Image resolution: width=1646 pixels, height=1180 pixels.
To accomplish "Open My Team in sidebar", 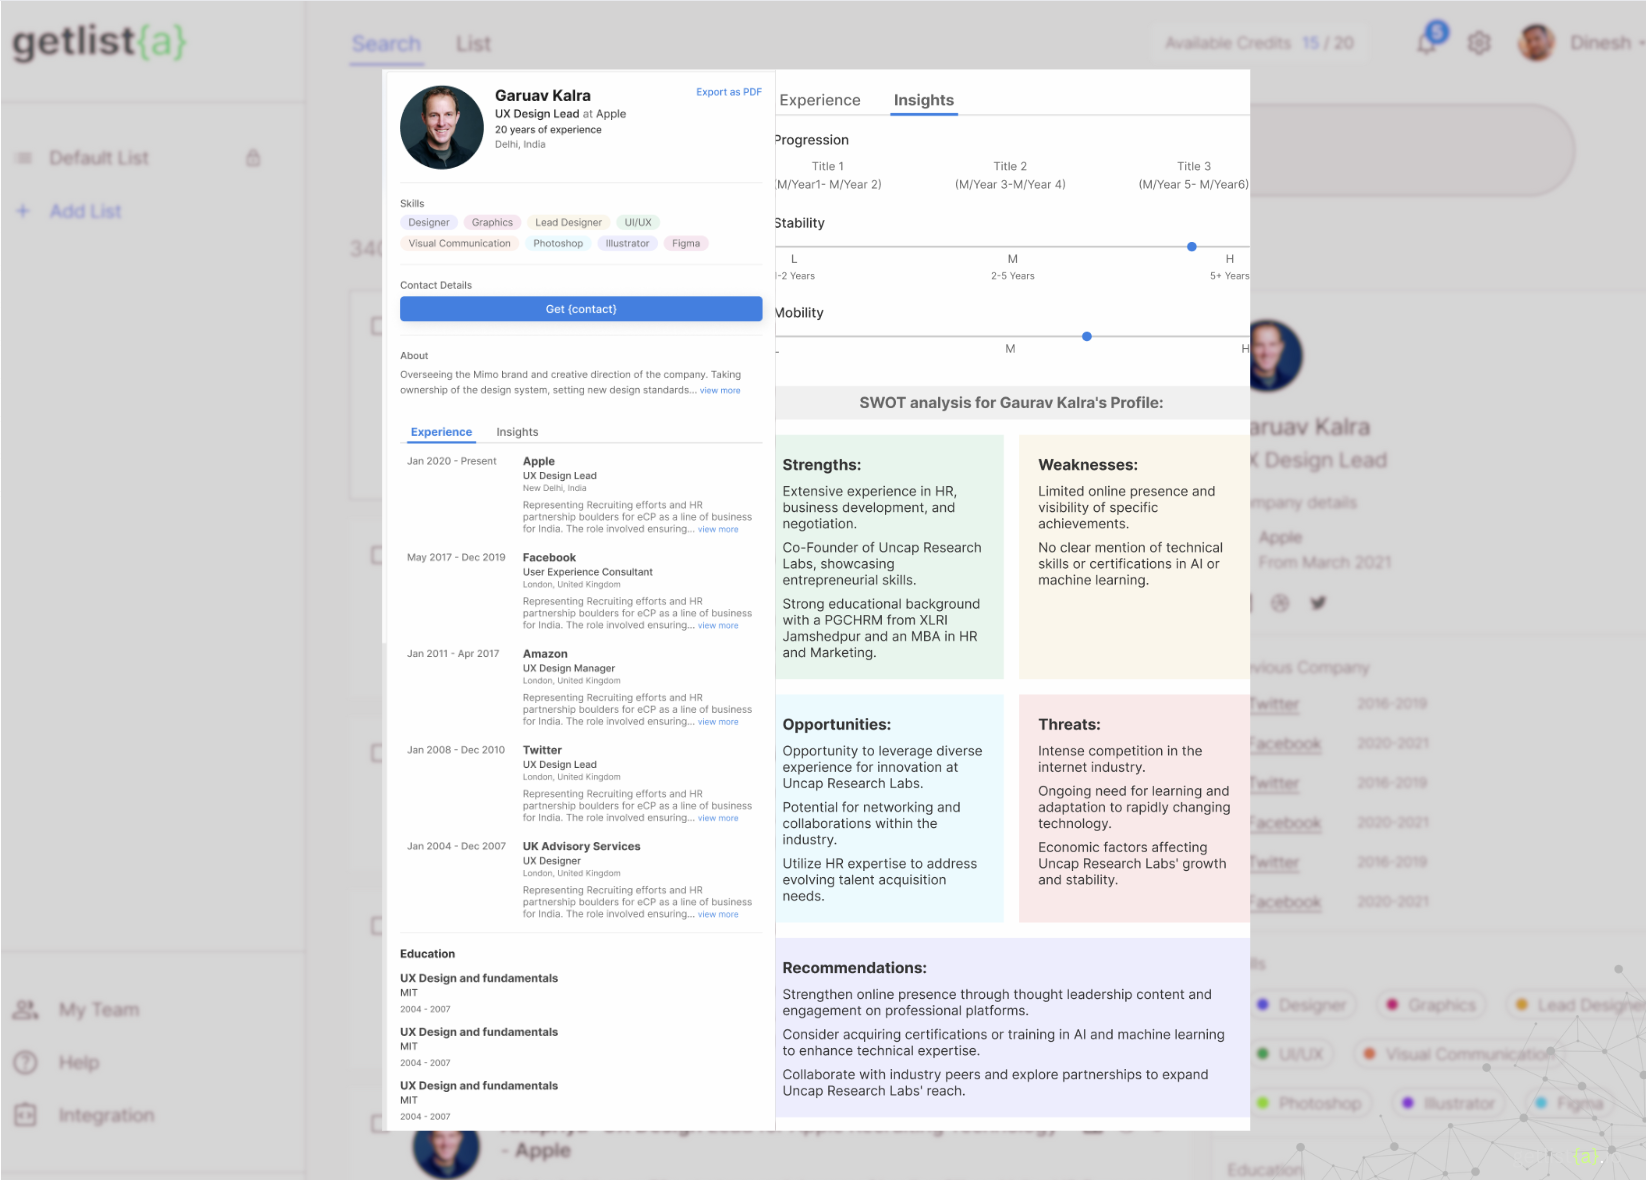I will coord(99,1010).
